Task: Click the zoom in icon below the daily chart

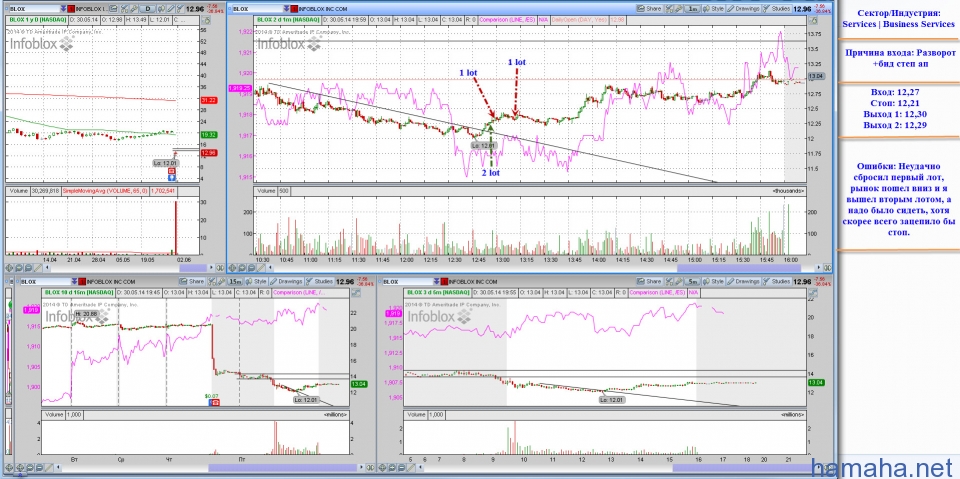Action: pos(18,268)
